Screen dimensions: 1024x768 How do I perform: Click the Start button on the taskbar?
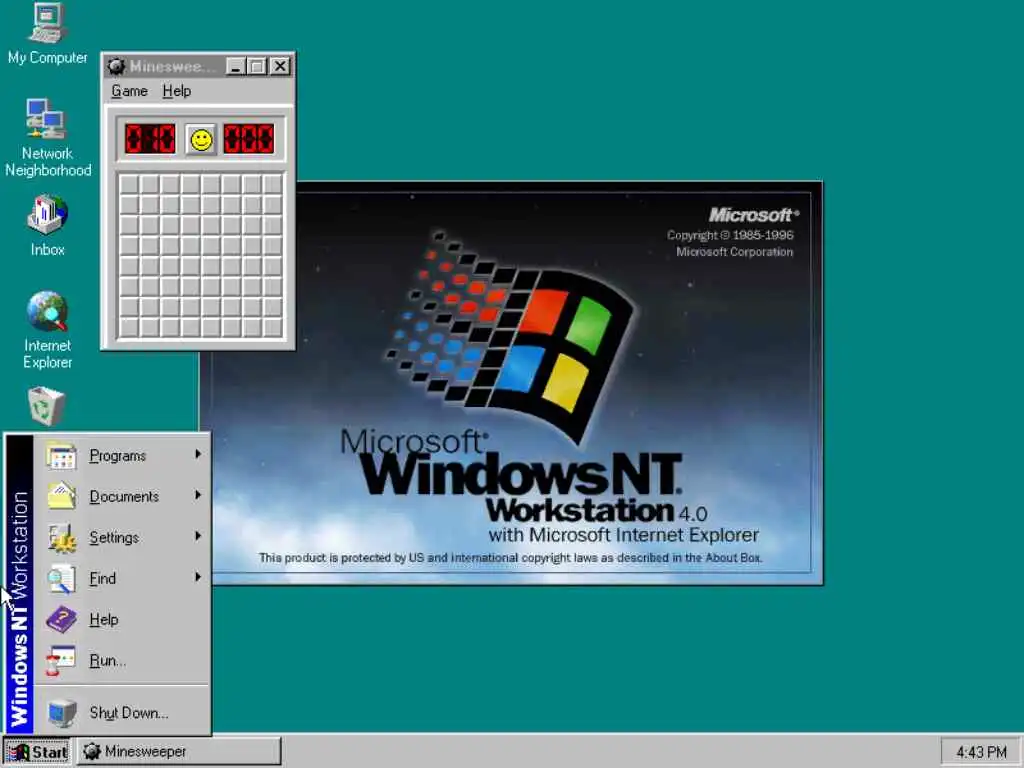click(x=37, y=752)
